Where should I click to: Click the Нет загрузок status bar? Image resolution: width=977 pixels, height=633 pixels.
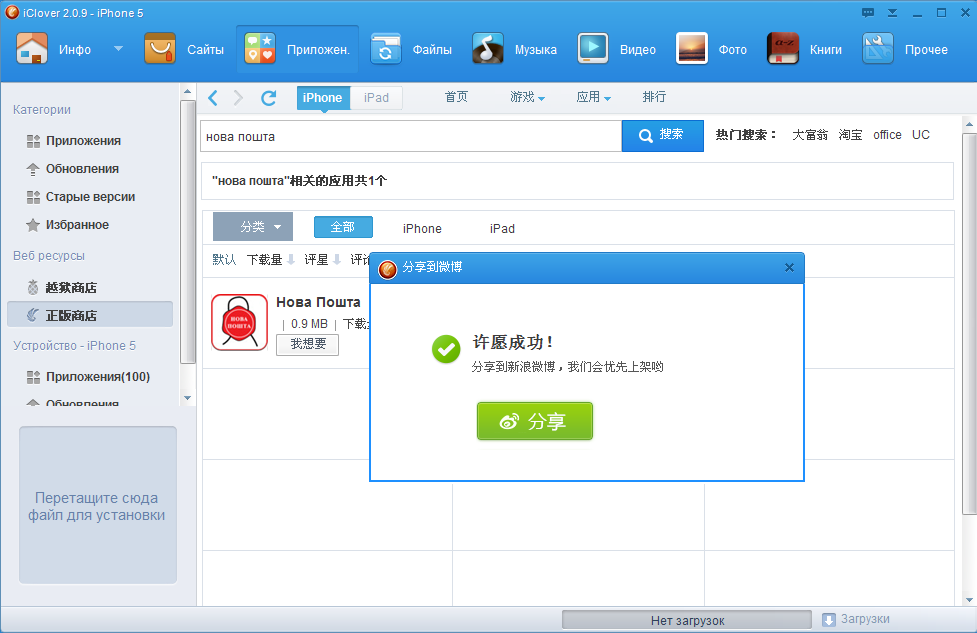click(687, 620)
